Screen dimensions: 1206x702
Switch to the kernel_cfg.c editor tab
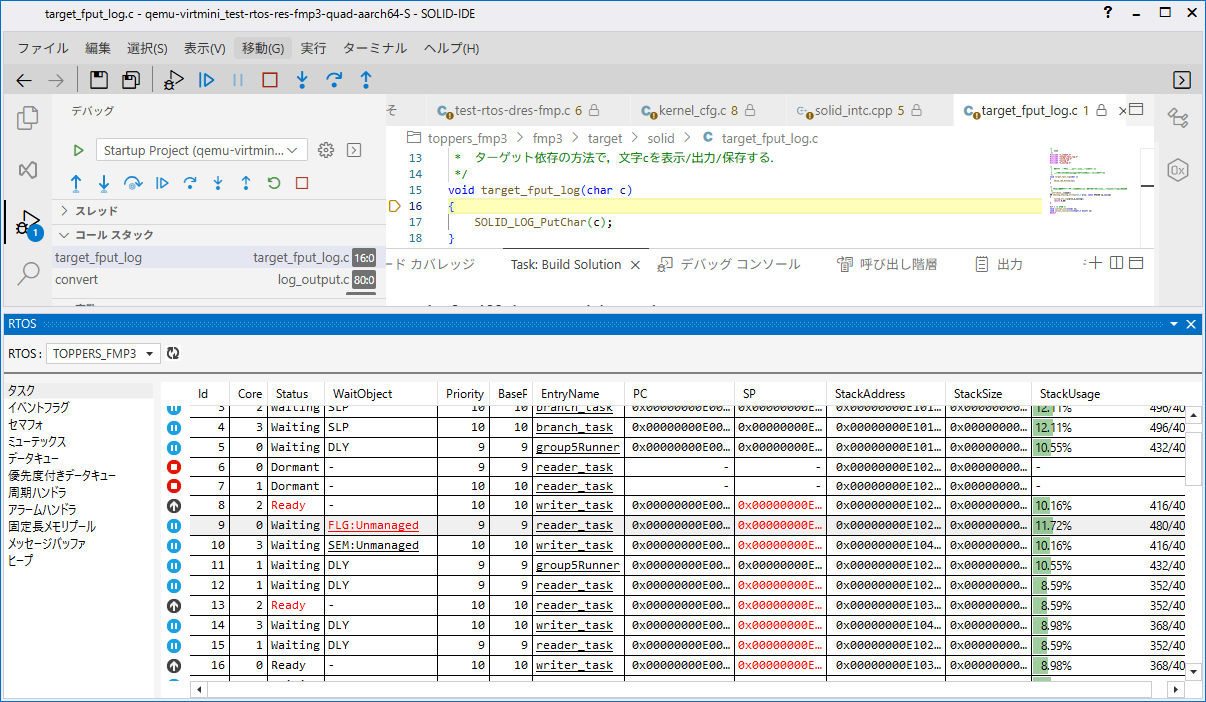tap(691, 110)
